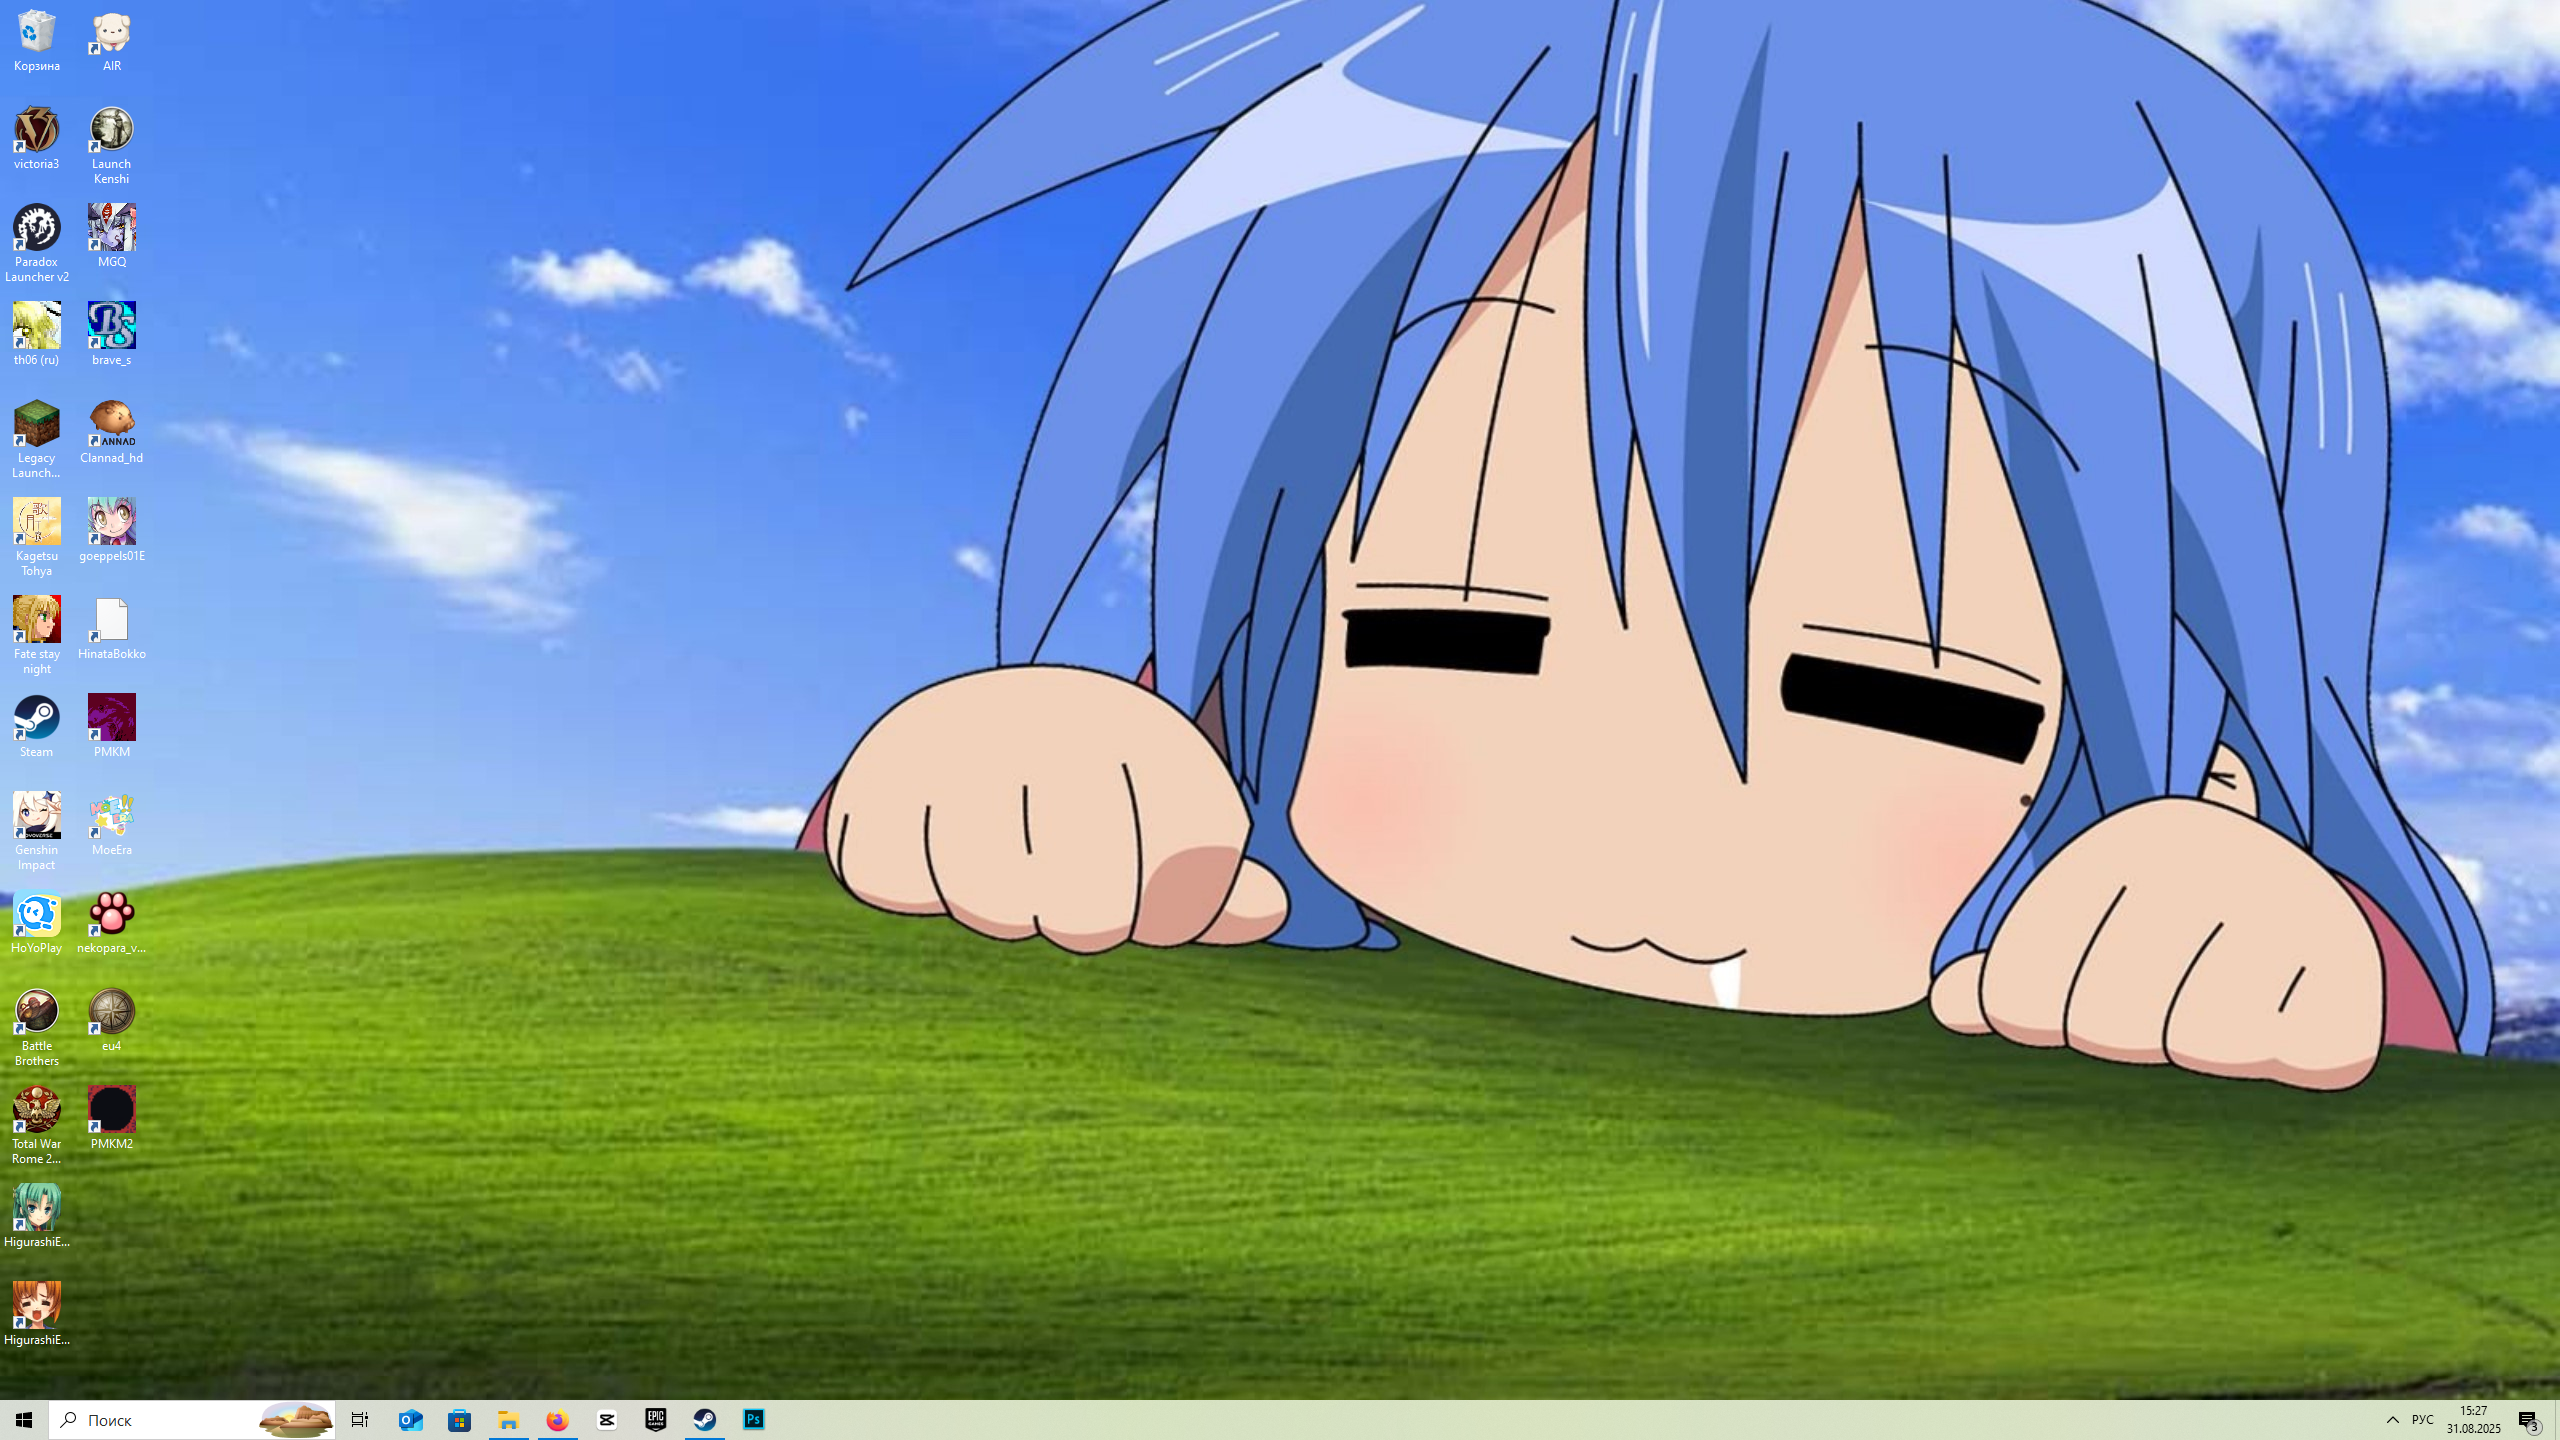Select Paradox Launcher v2 shortcut
Image resolution: width=2560 pixels, height=1440 pixels.
click(37, 244)
